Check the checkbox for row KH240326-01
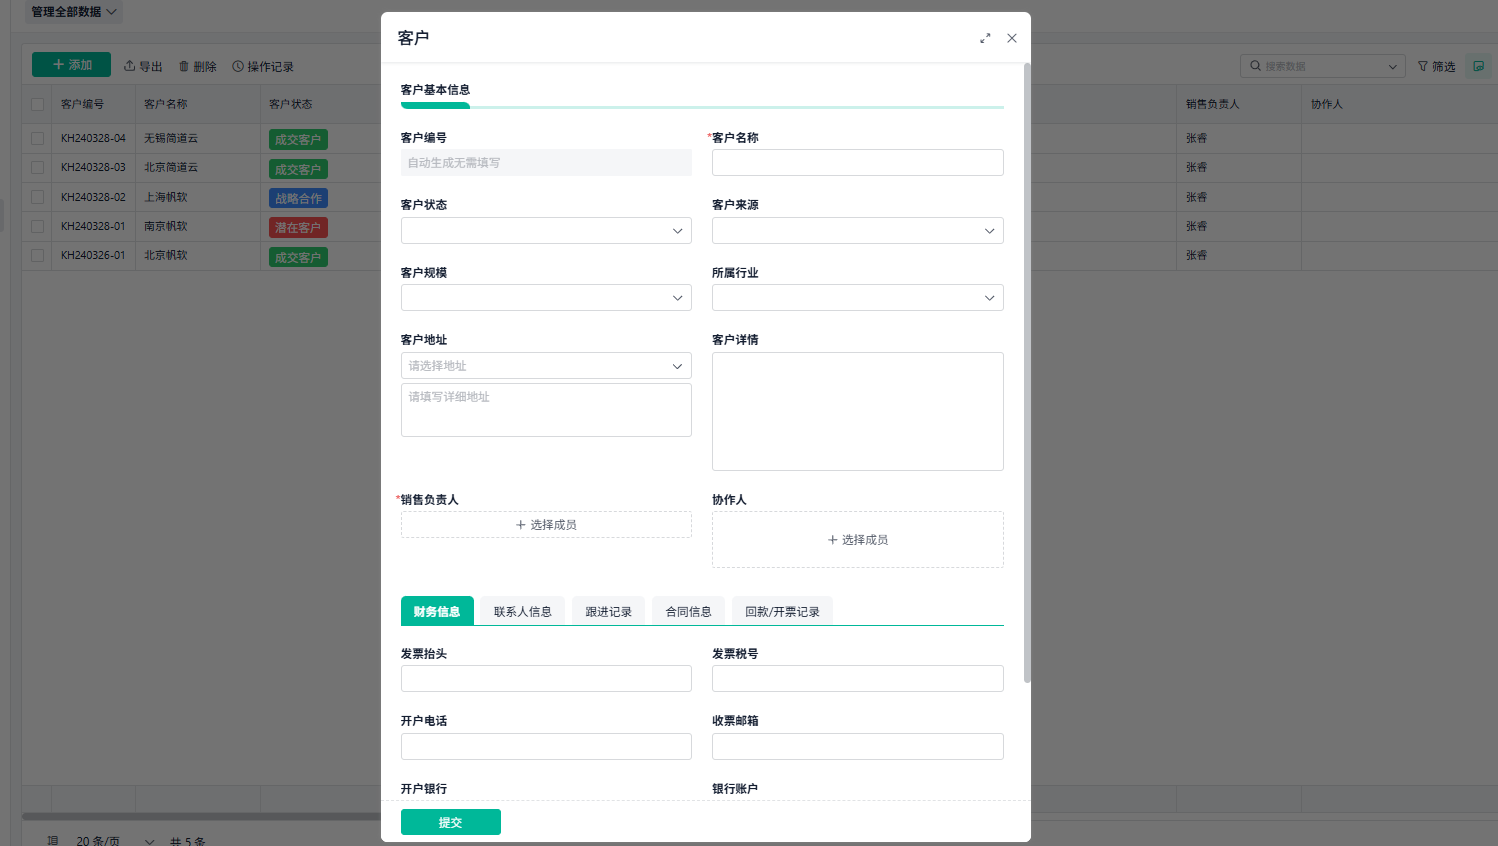 [36, 255]
